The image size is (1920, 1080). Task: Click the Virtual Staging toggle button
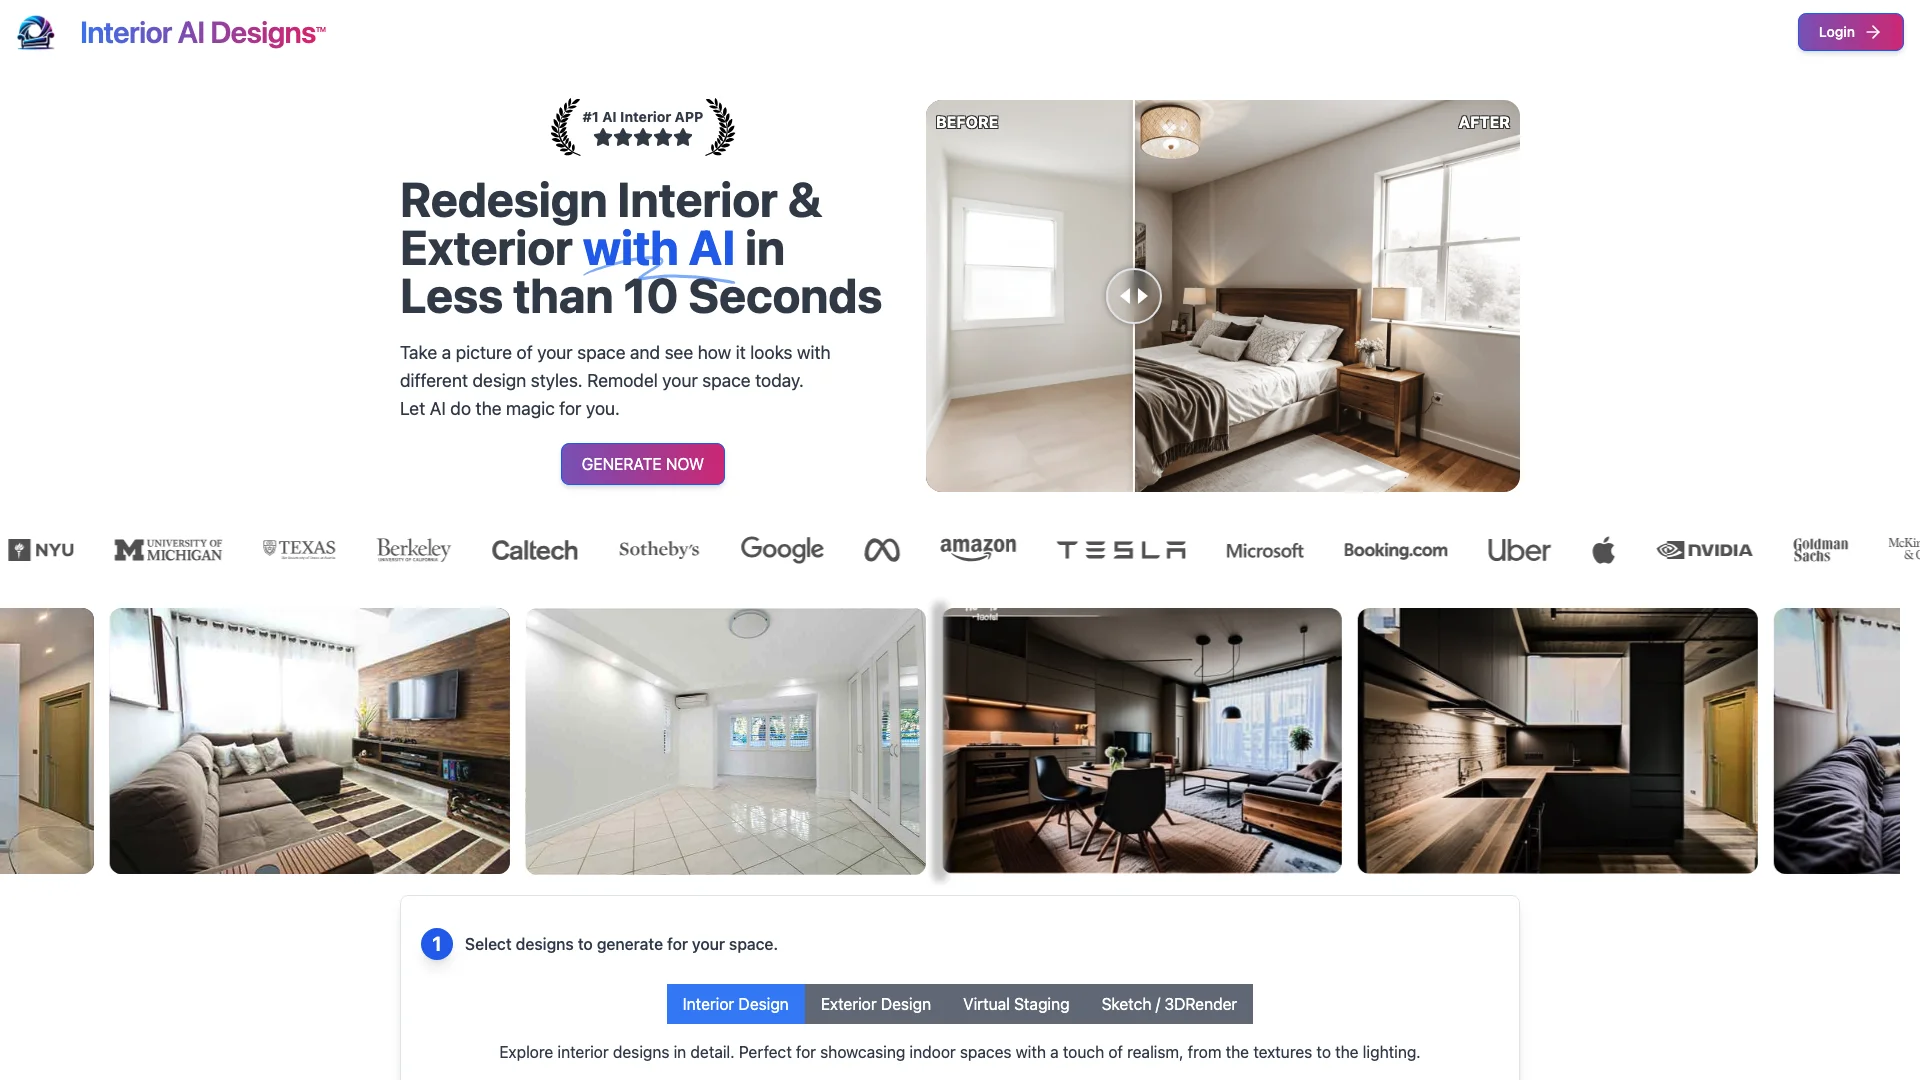1015,1004
